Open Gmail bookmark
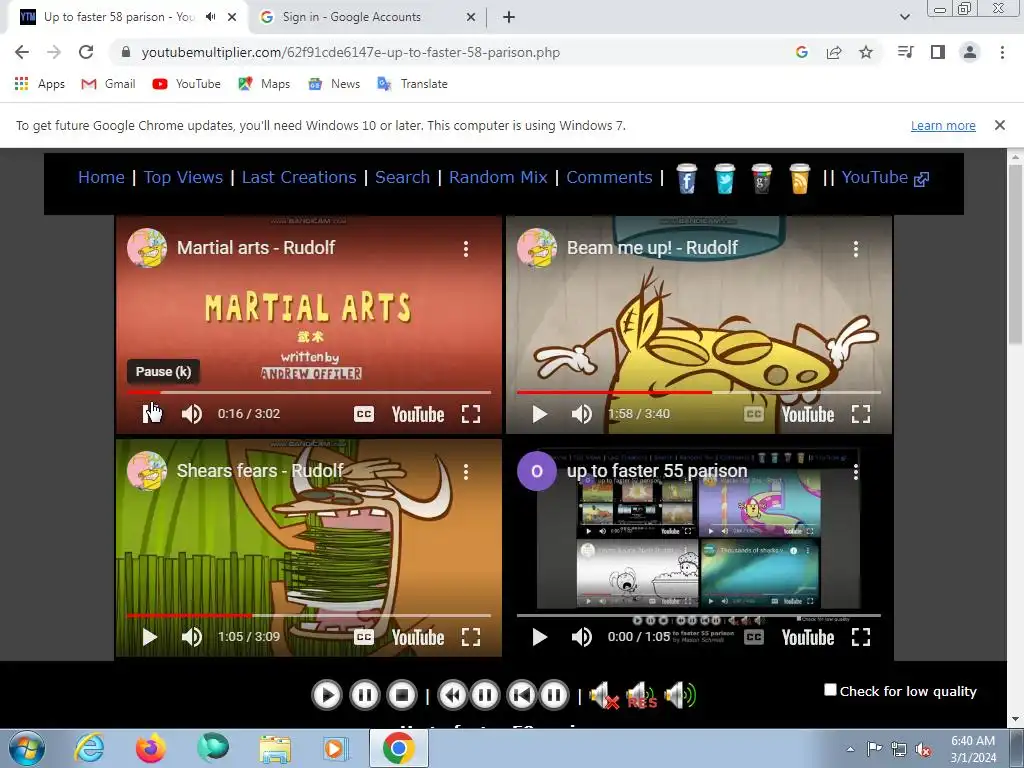 (x=108, y=84)
